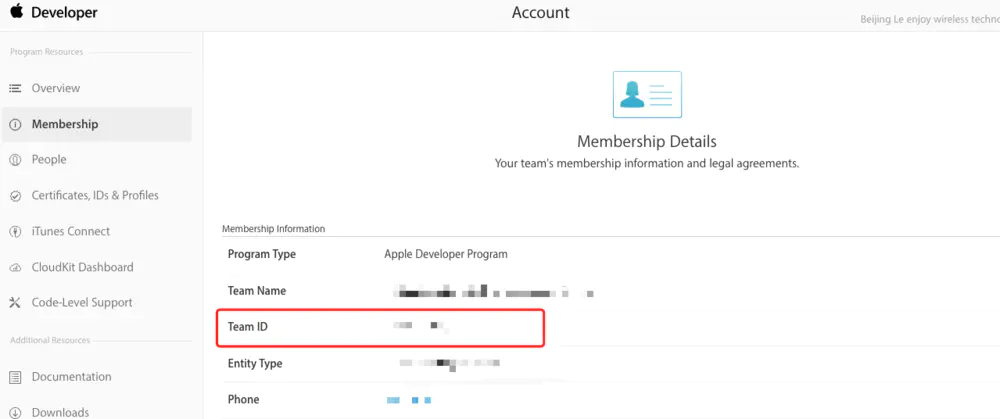Screen dimensions: 1000x419
Task: Click the blurred Team ID value
Action: [421, 327]
